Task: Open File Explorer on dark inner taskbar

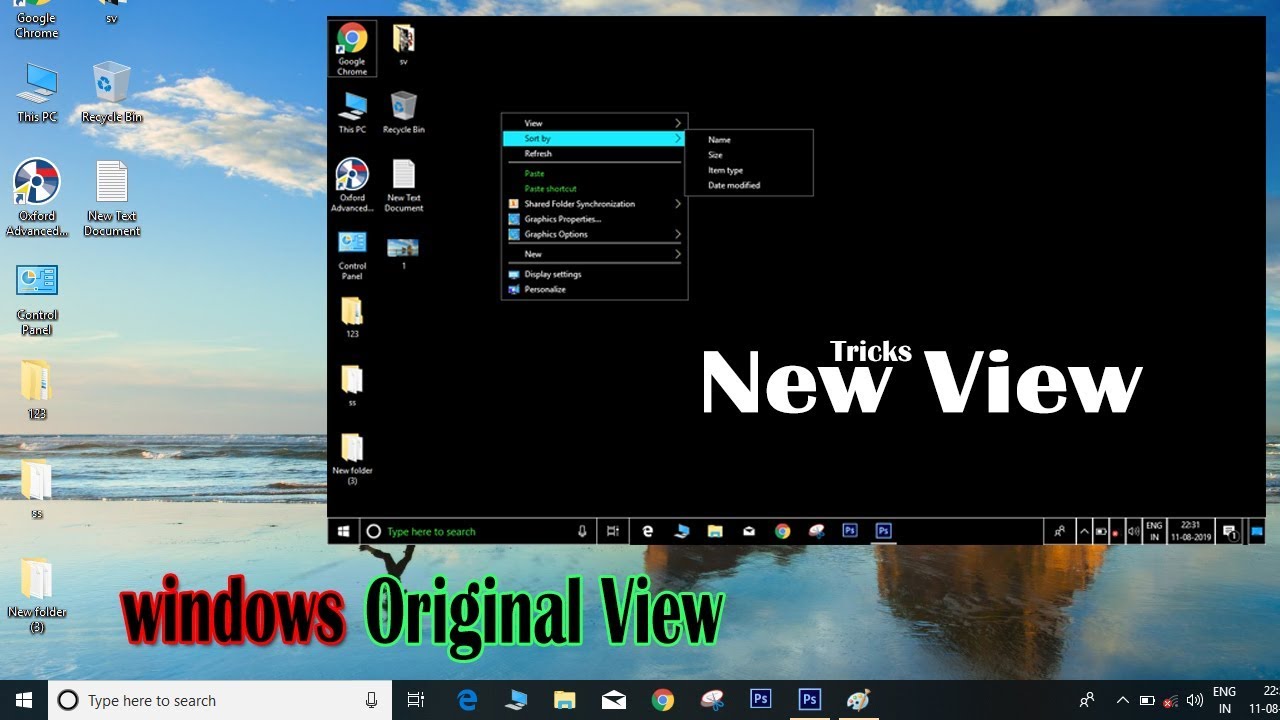Action: [x=715, y=532]
